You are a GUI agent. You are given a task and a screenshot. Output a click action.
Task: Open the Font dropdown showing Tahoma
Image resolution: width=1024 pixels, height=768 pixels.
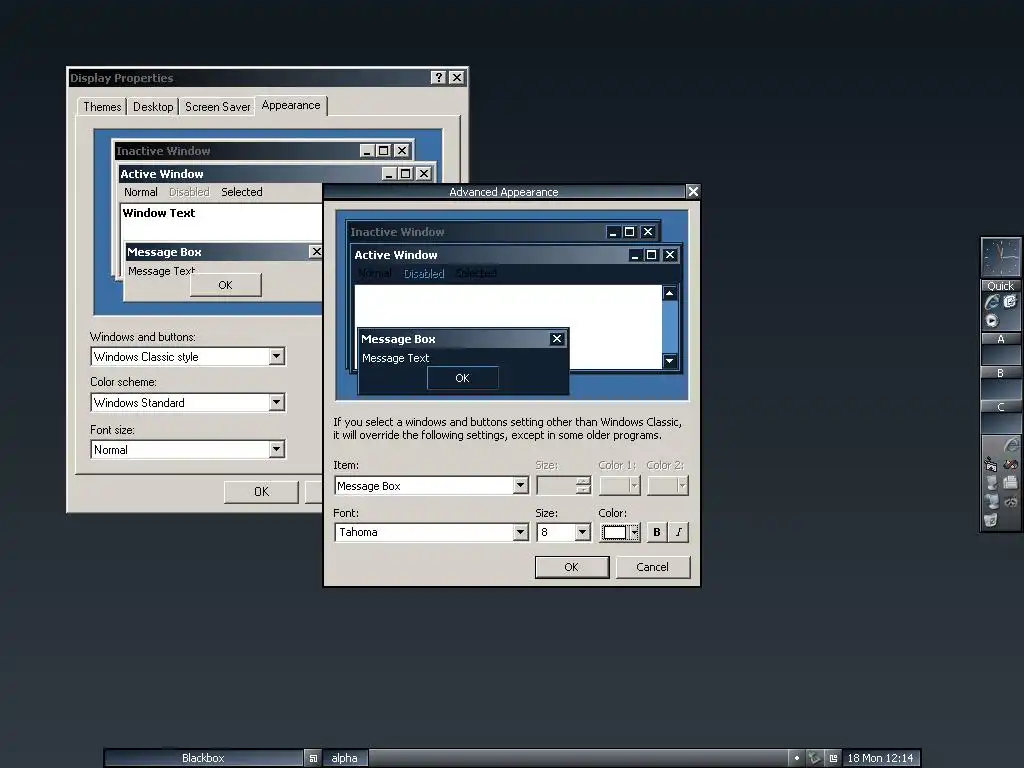[520, 532]
